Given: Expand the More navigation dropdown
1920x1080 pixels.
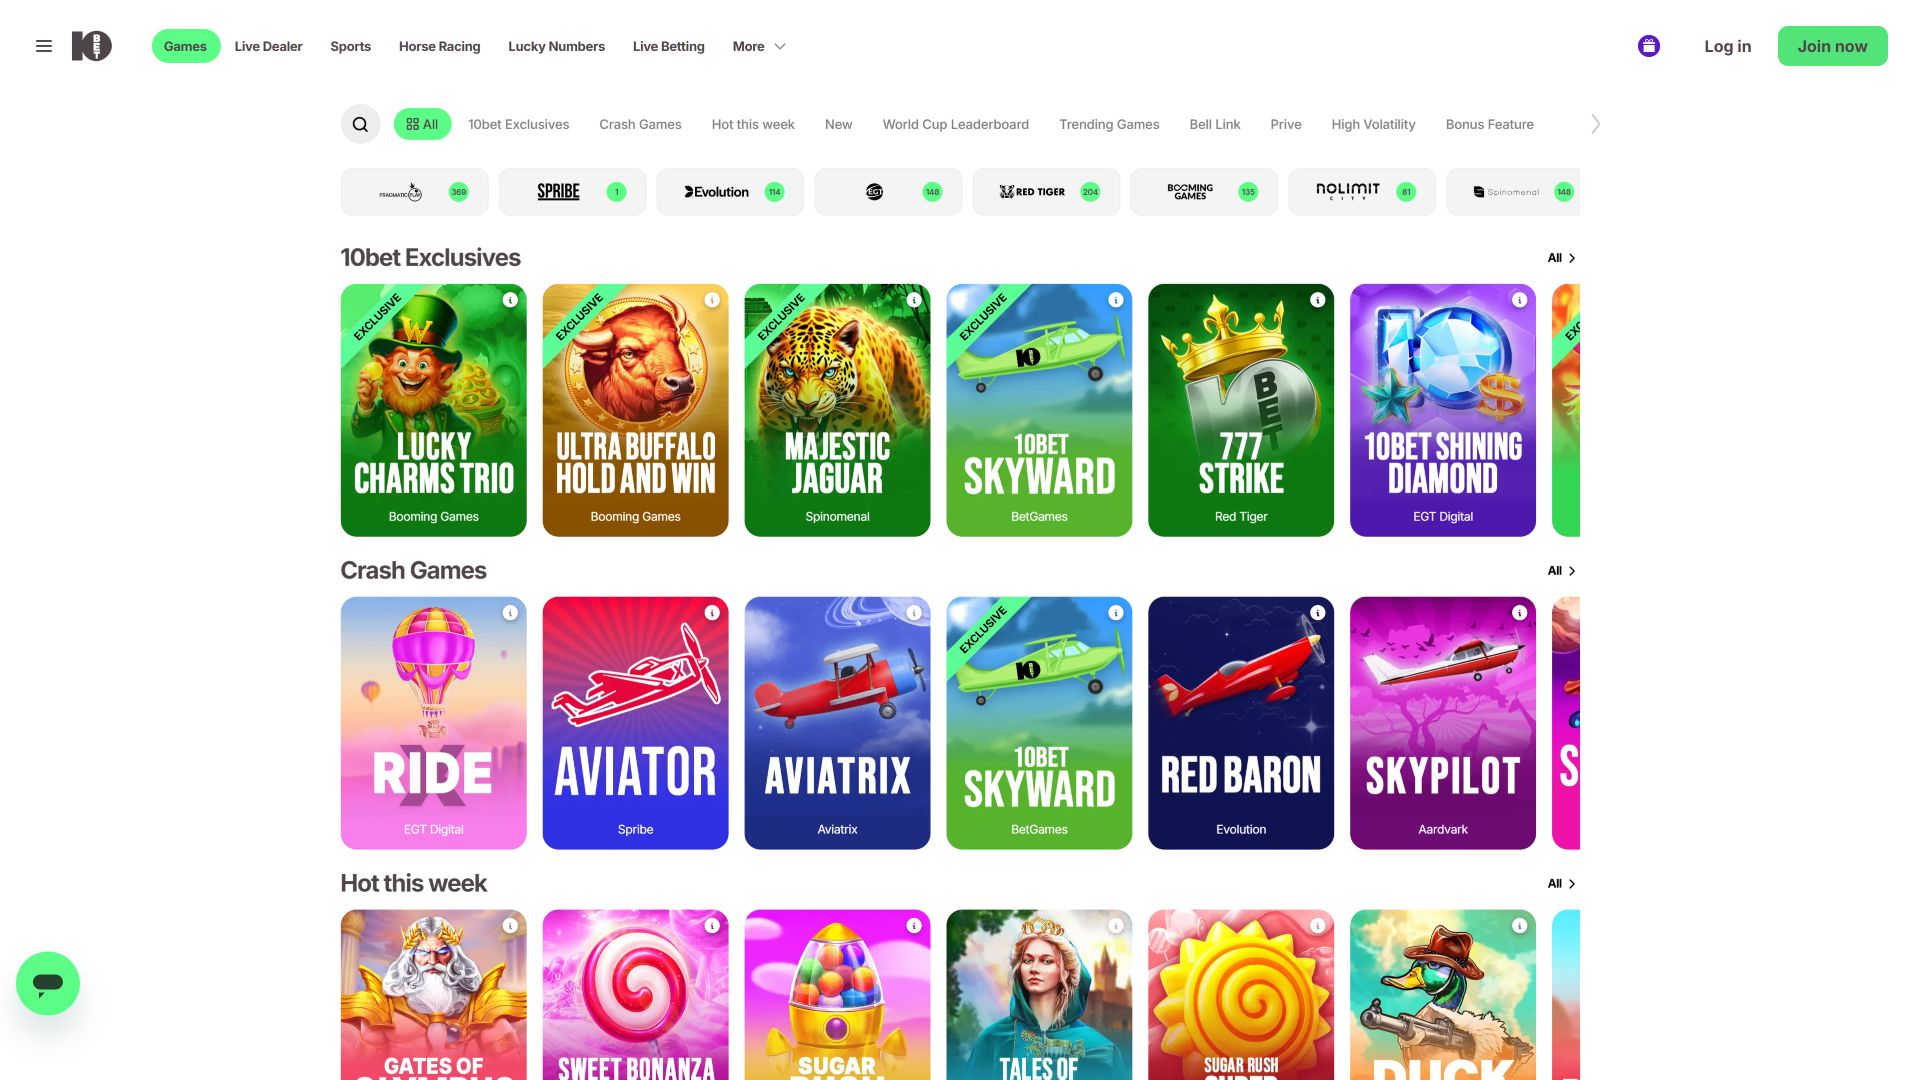Looking at the screenshot, I should (759, 46).
